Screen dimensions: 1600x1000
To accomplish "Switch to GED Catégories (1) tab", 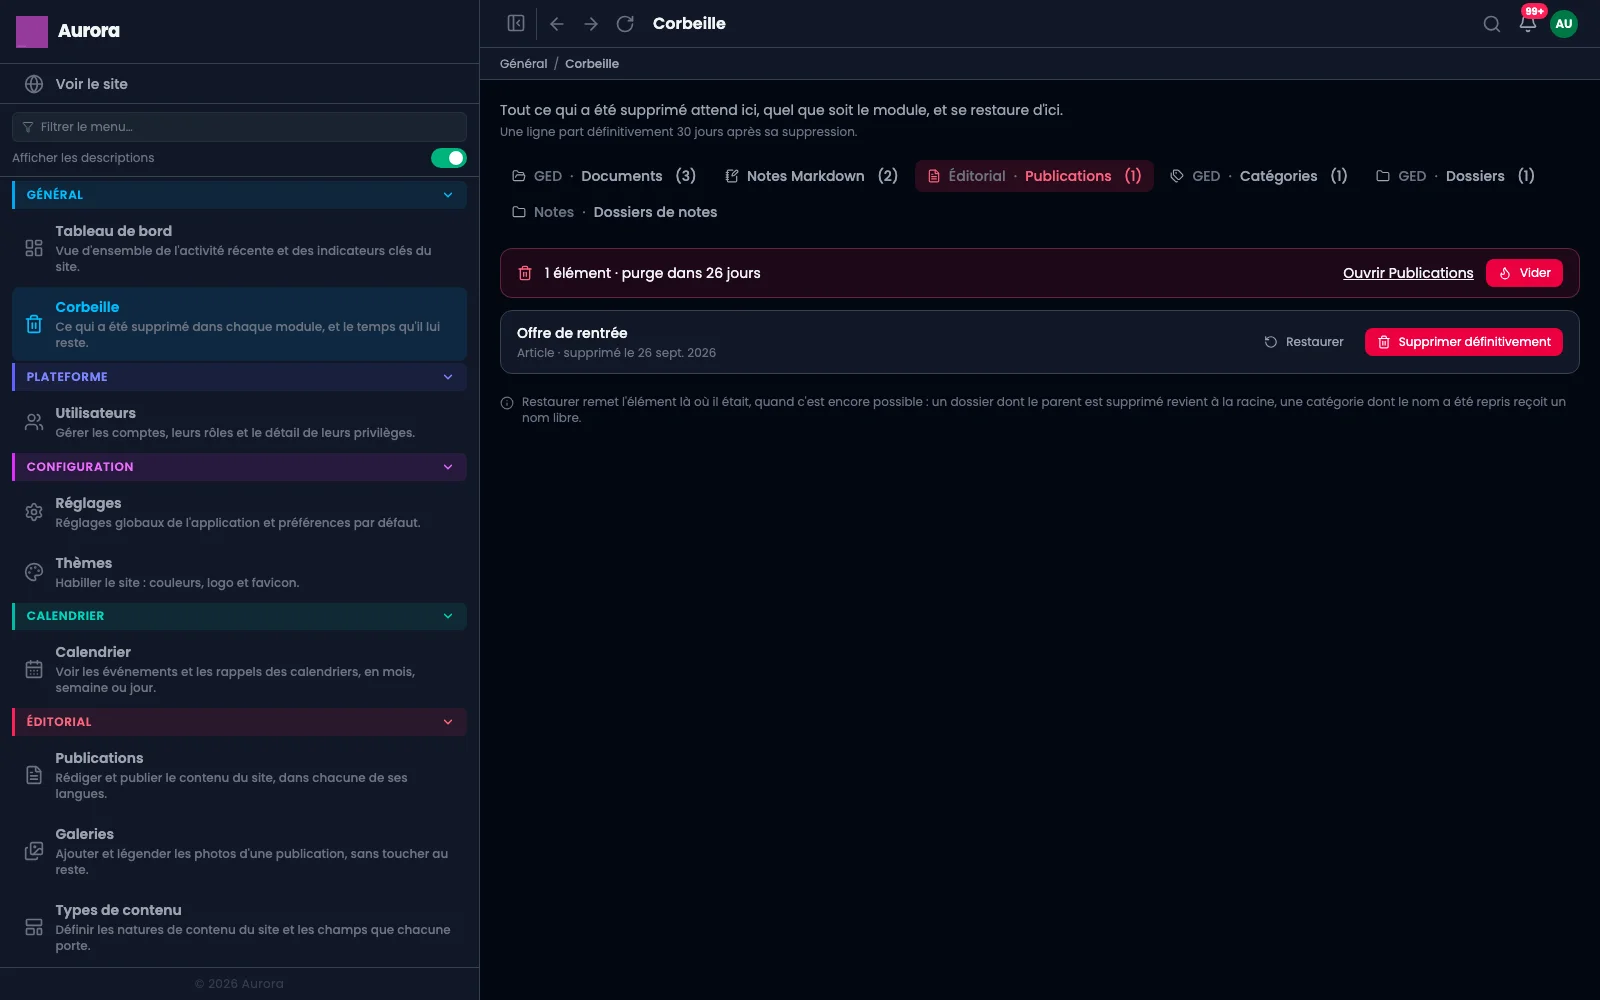I will point(1259,176).
